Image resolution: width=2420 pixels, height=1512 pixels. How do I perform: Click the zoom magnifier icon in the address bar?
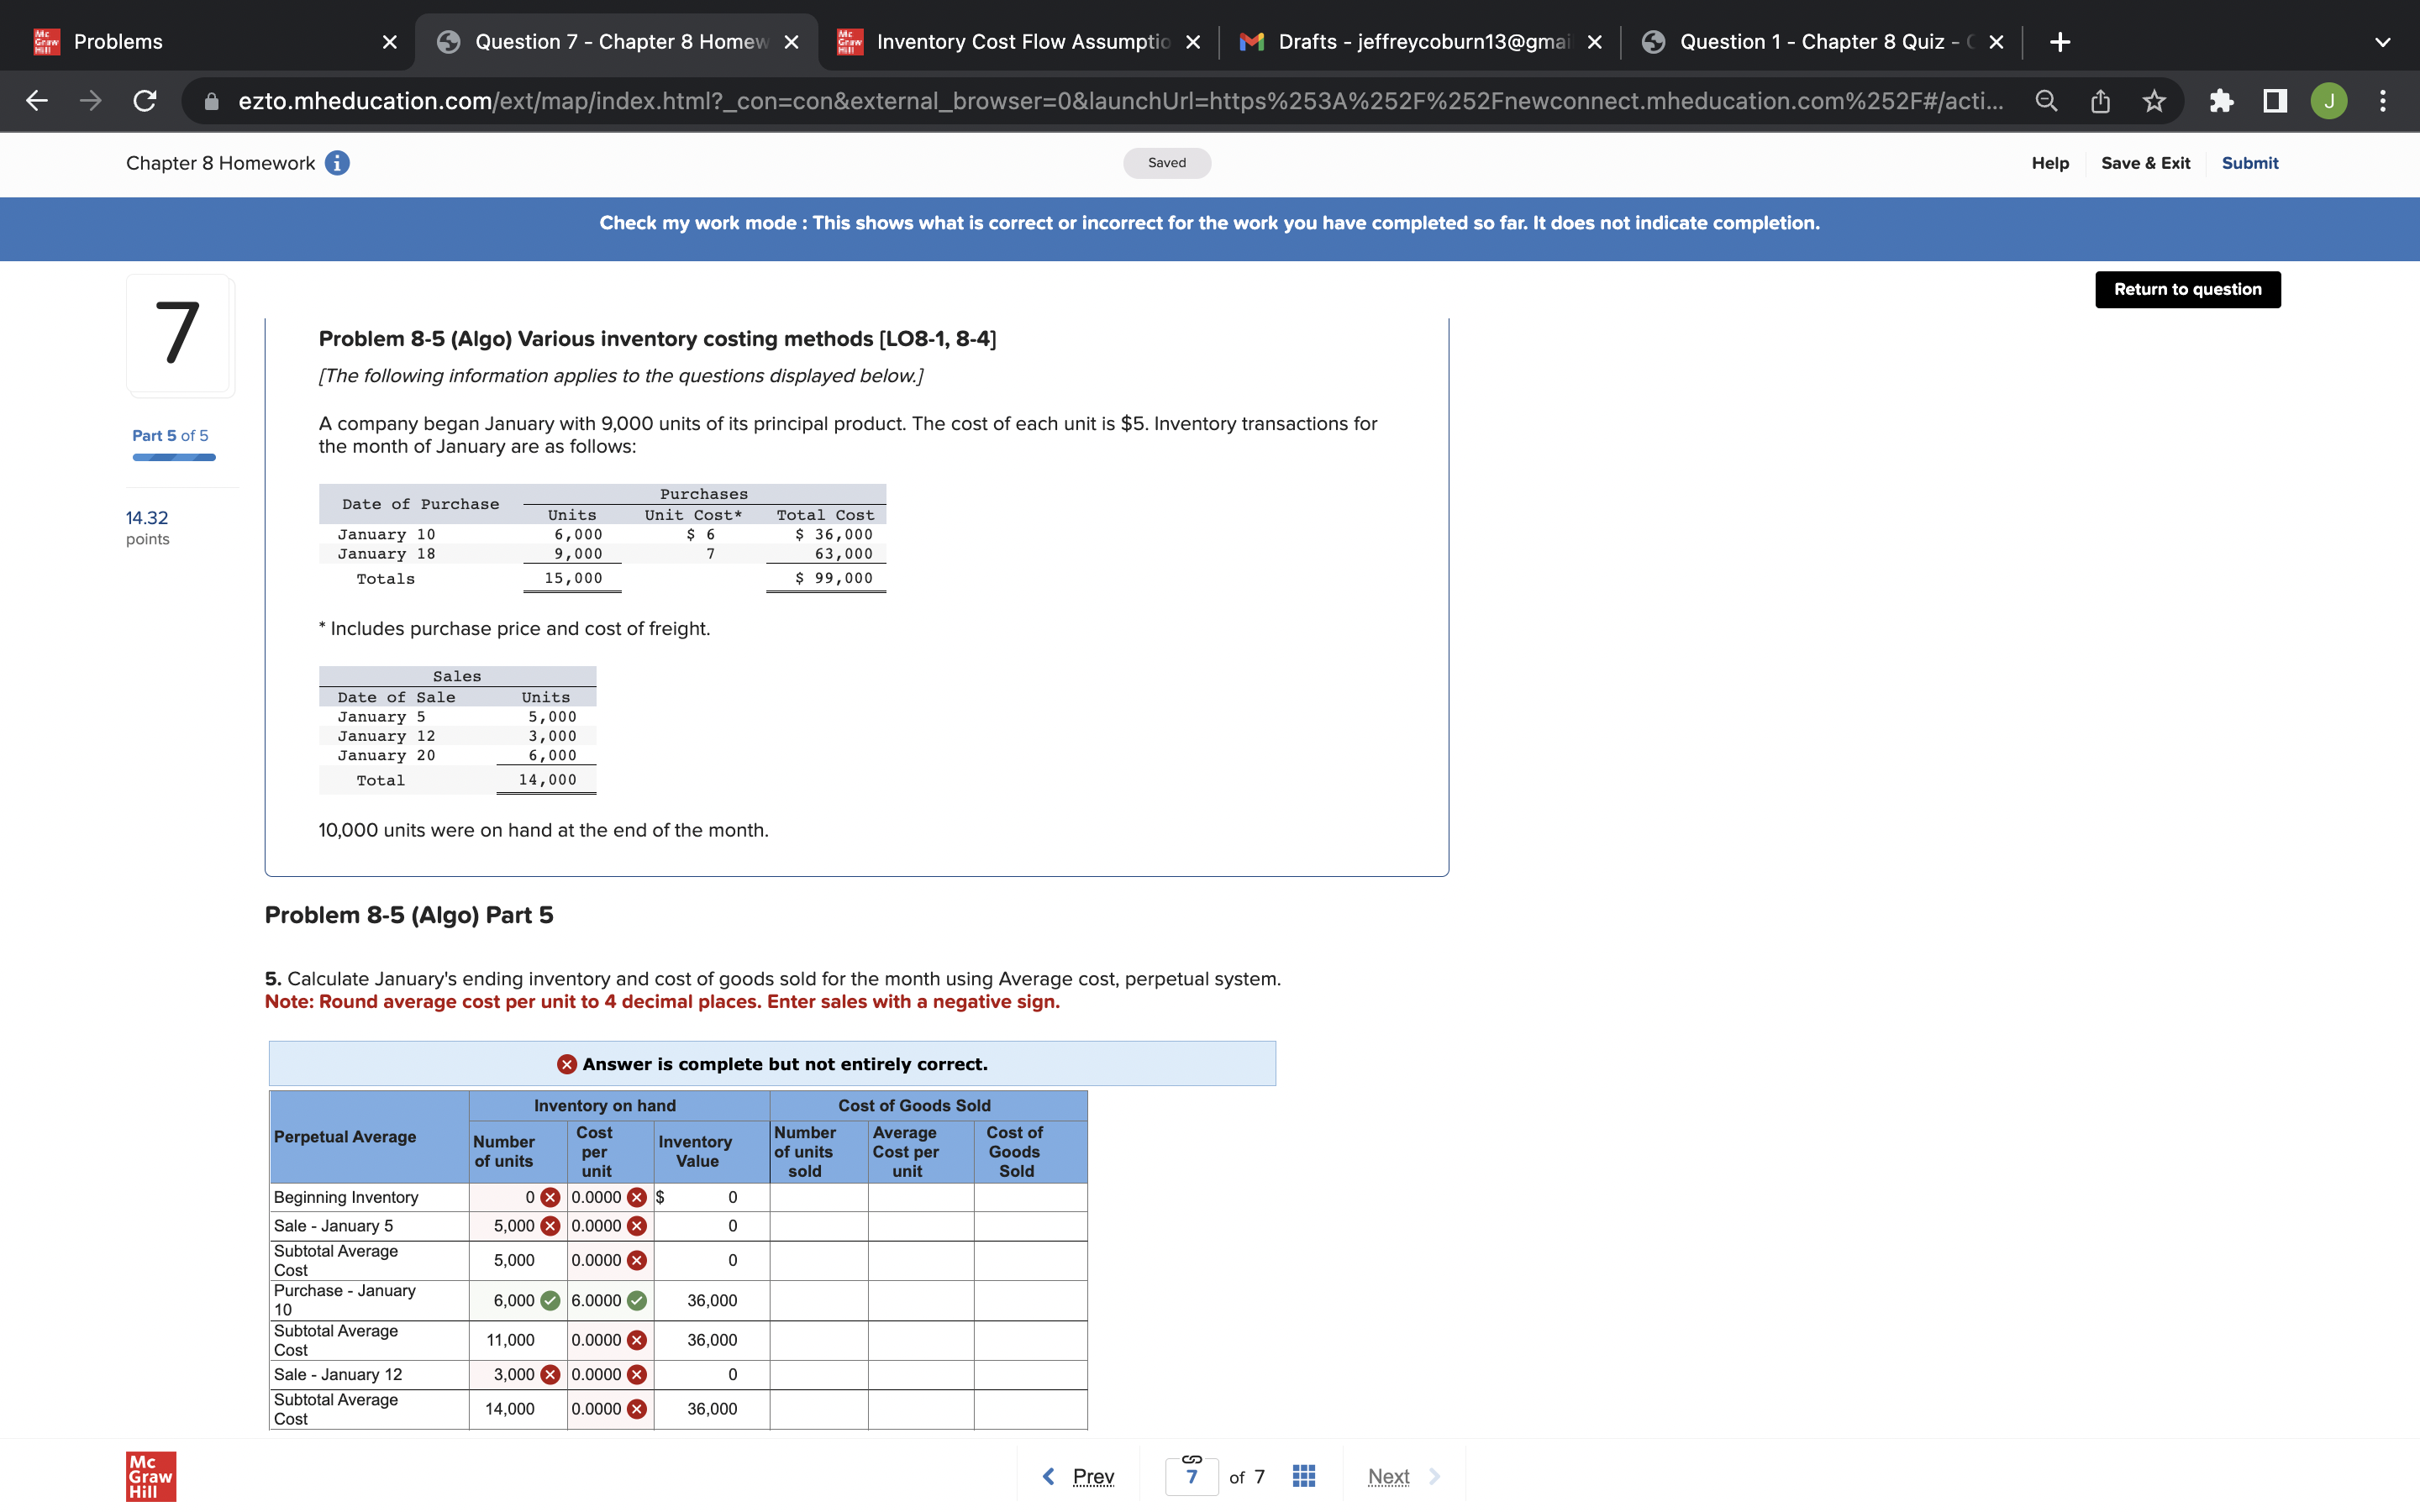tap(2046, 101)
